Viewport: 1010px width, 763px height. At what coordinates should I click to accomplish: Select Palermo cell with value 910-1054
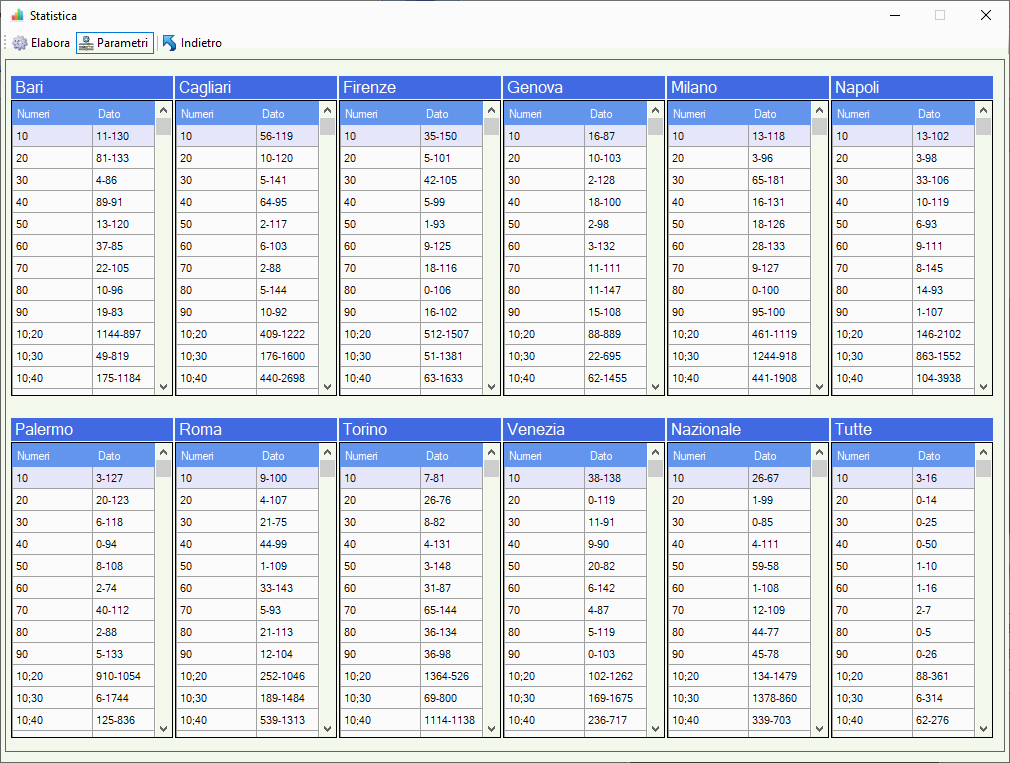124,676
